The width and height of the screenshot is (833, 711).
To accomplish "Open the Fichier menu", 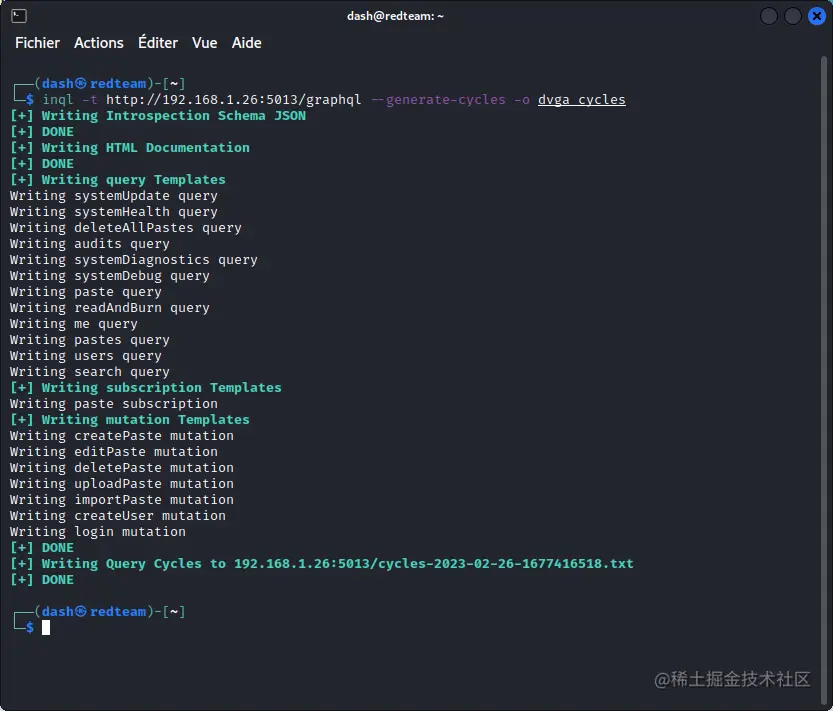I will [x=37, y=43].
